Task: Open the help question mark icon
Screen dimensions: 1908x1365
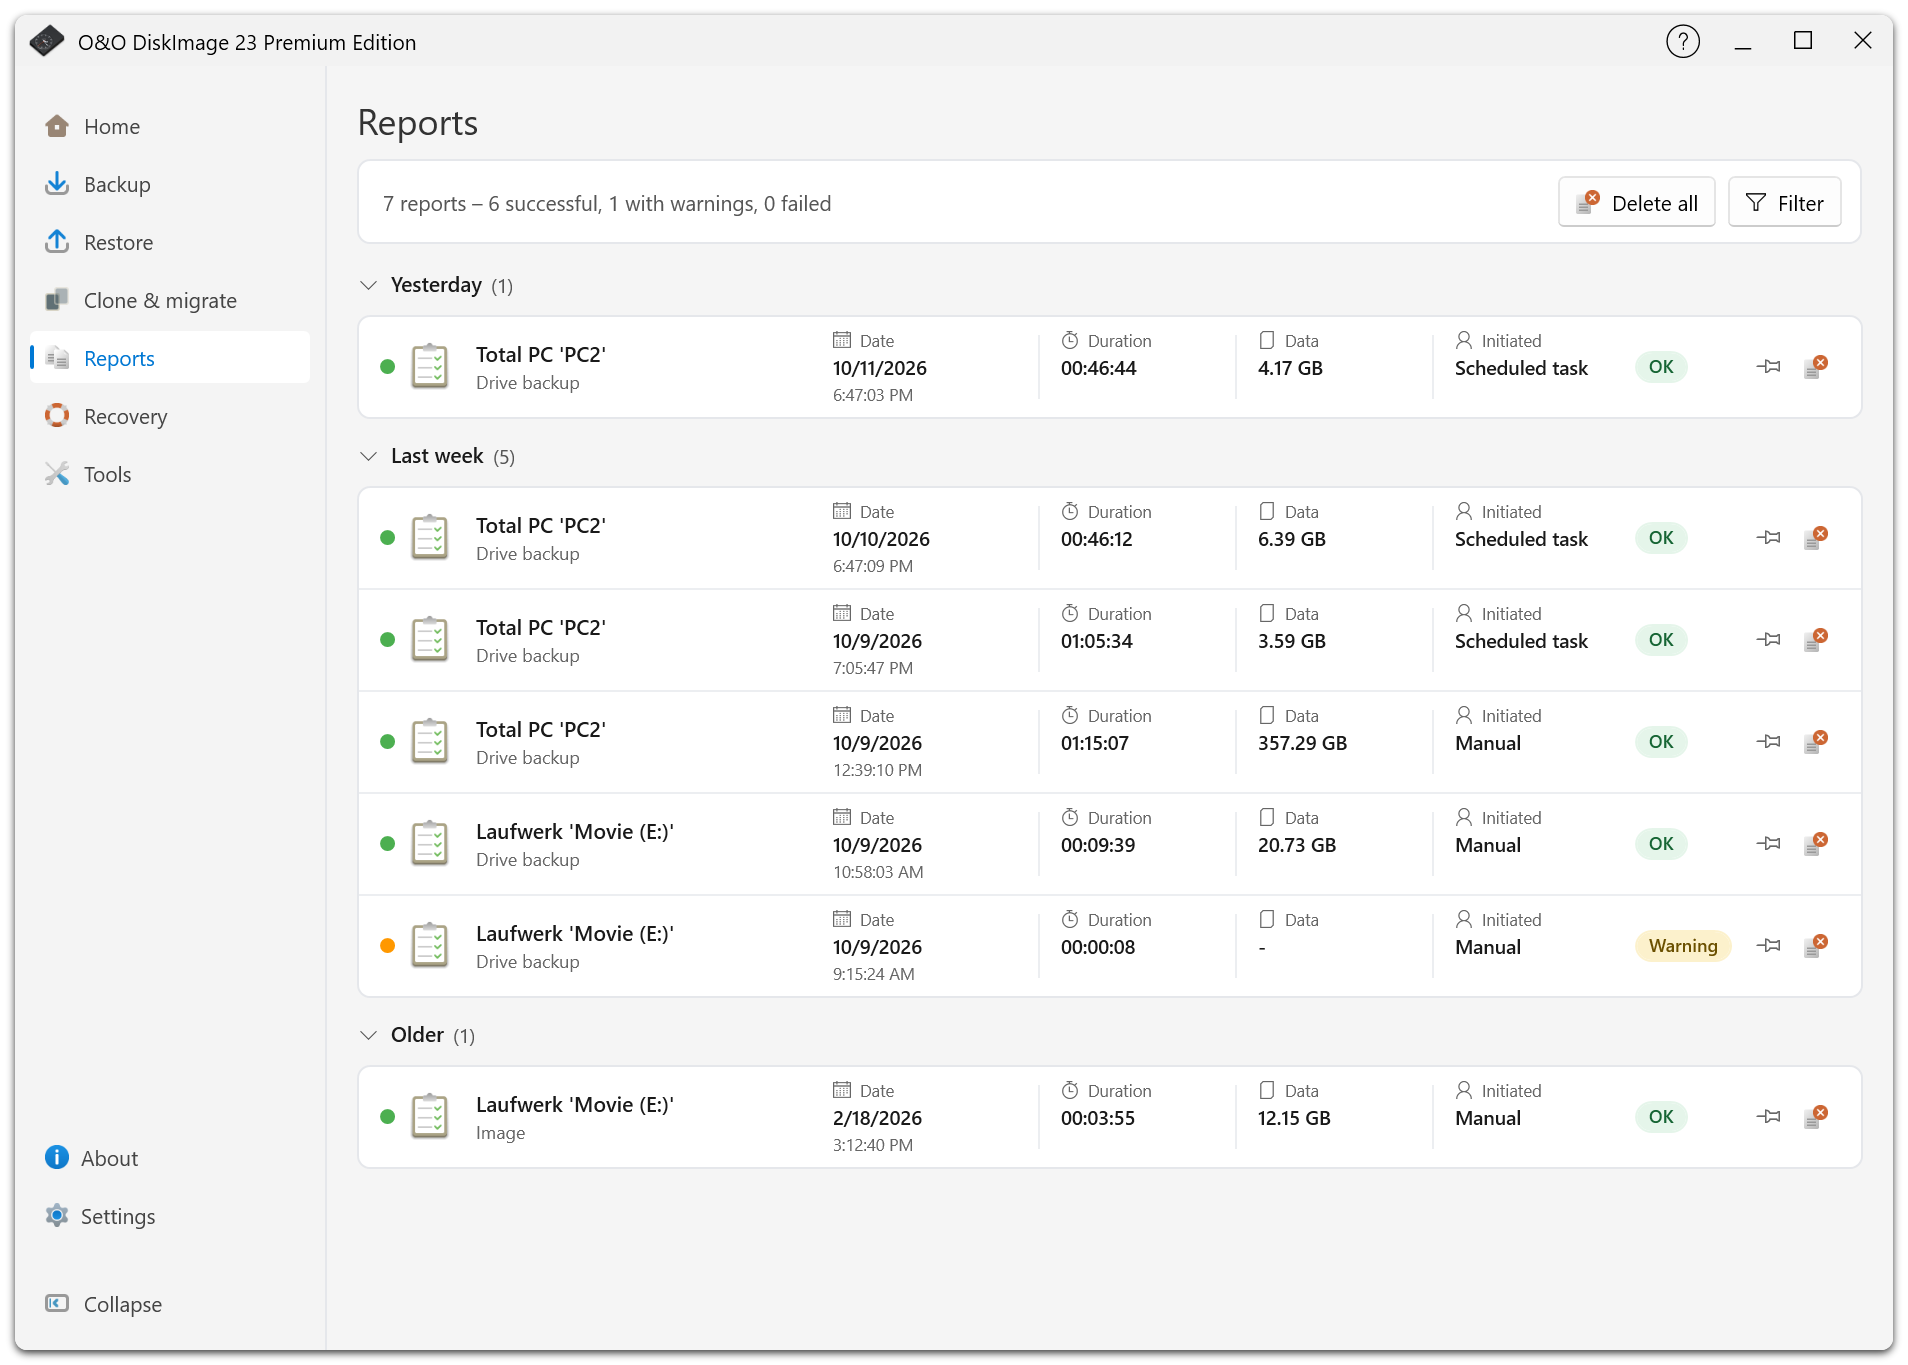Action: [1683, 42]
